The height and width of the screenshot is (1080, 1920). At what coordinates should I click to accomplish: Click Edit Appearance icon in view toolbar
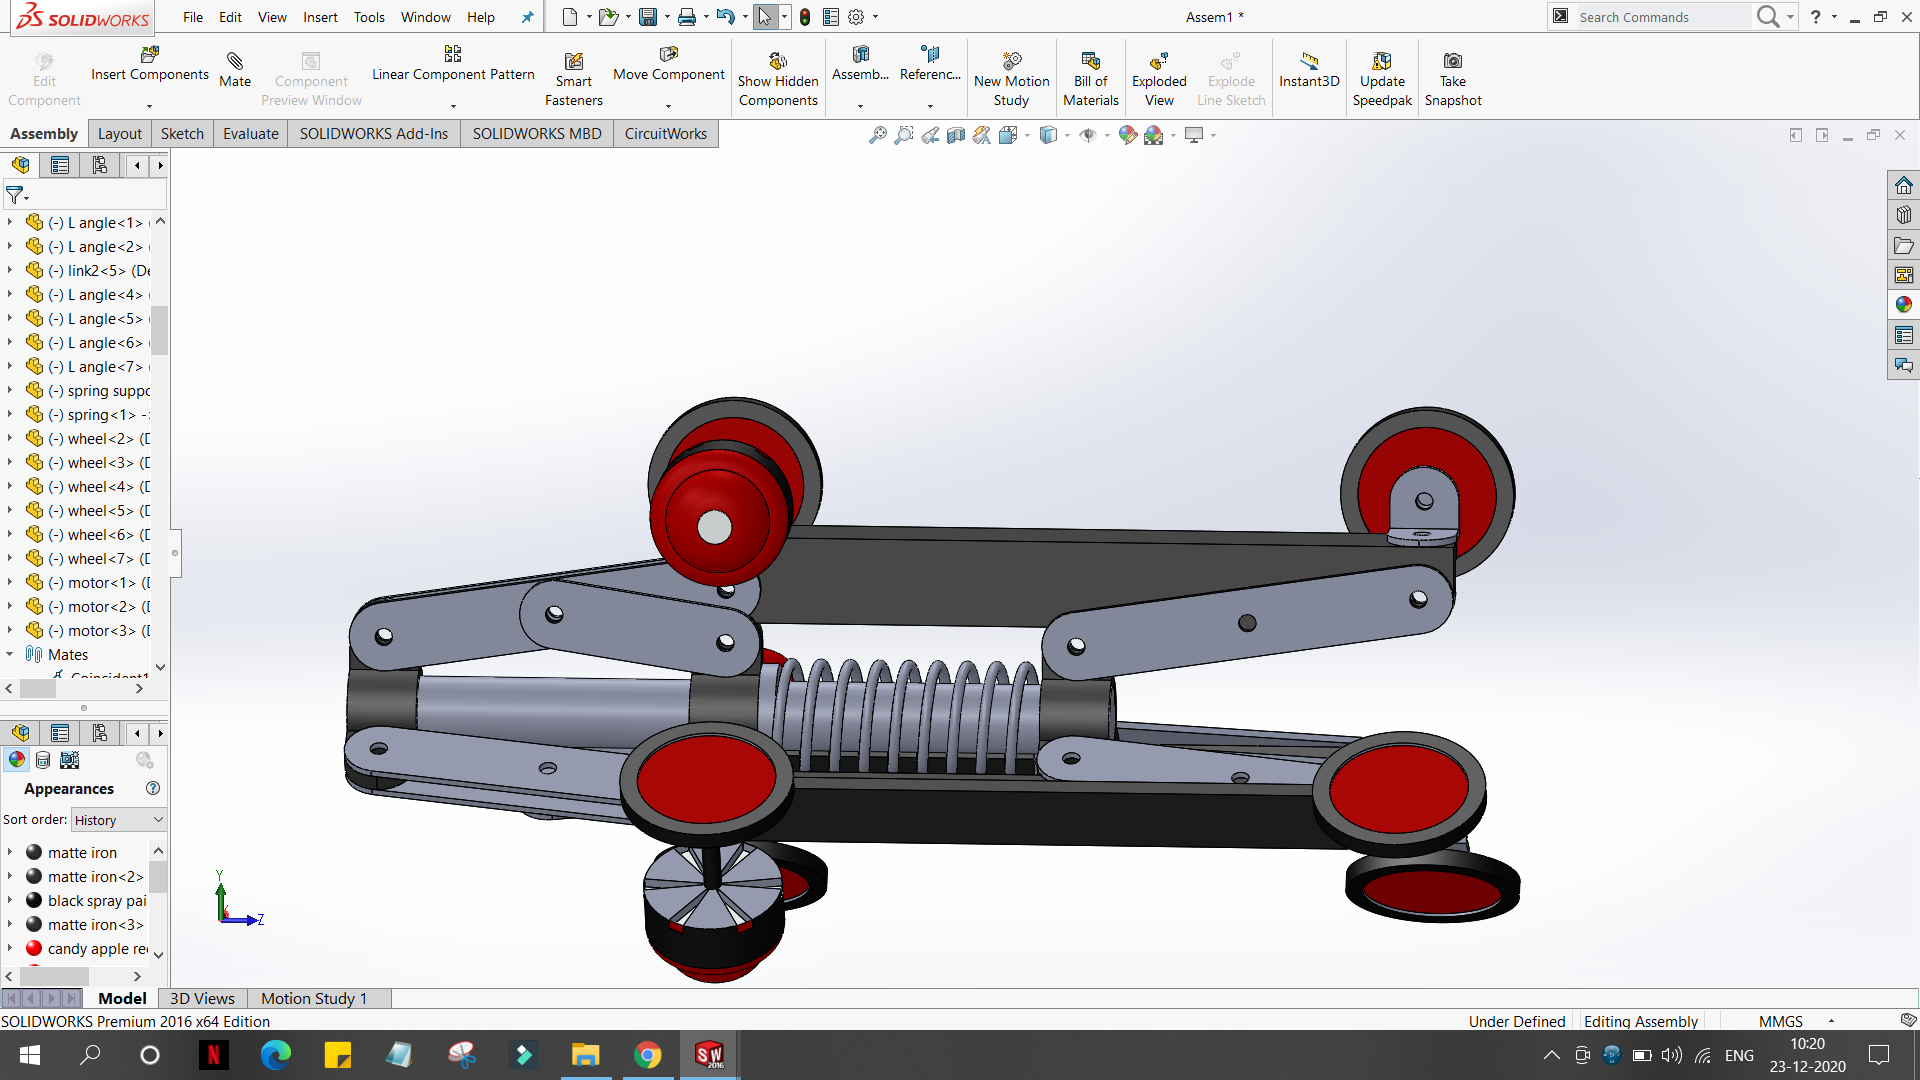[x=1128, y=135]
